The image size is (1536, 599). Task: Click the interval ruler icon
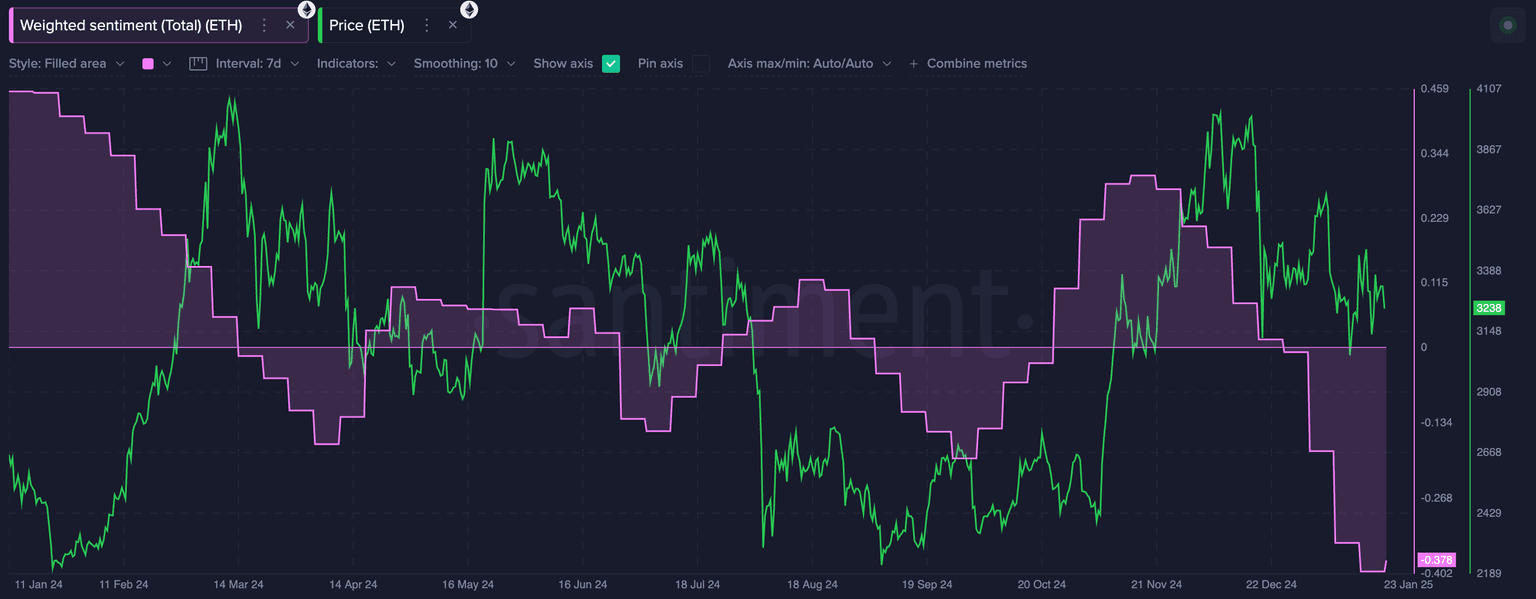[197, 63]
